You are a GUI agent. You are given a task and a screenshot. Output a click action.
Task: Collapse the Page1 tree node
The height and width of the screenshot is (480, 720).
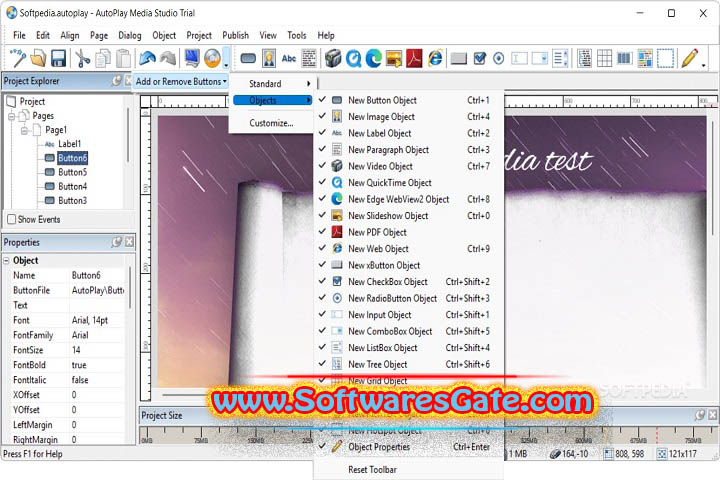pos(24,131)
